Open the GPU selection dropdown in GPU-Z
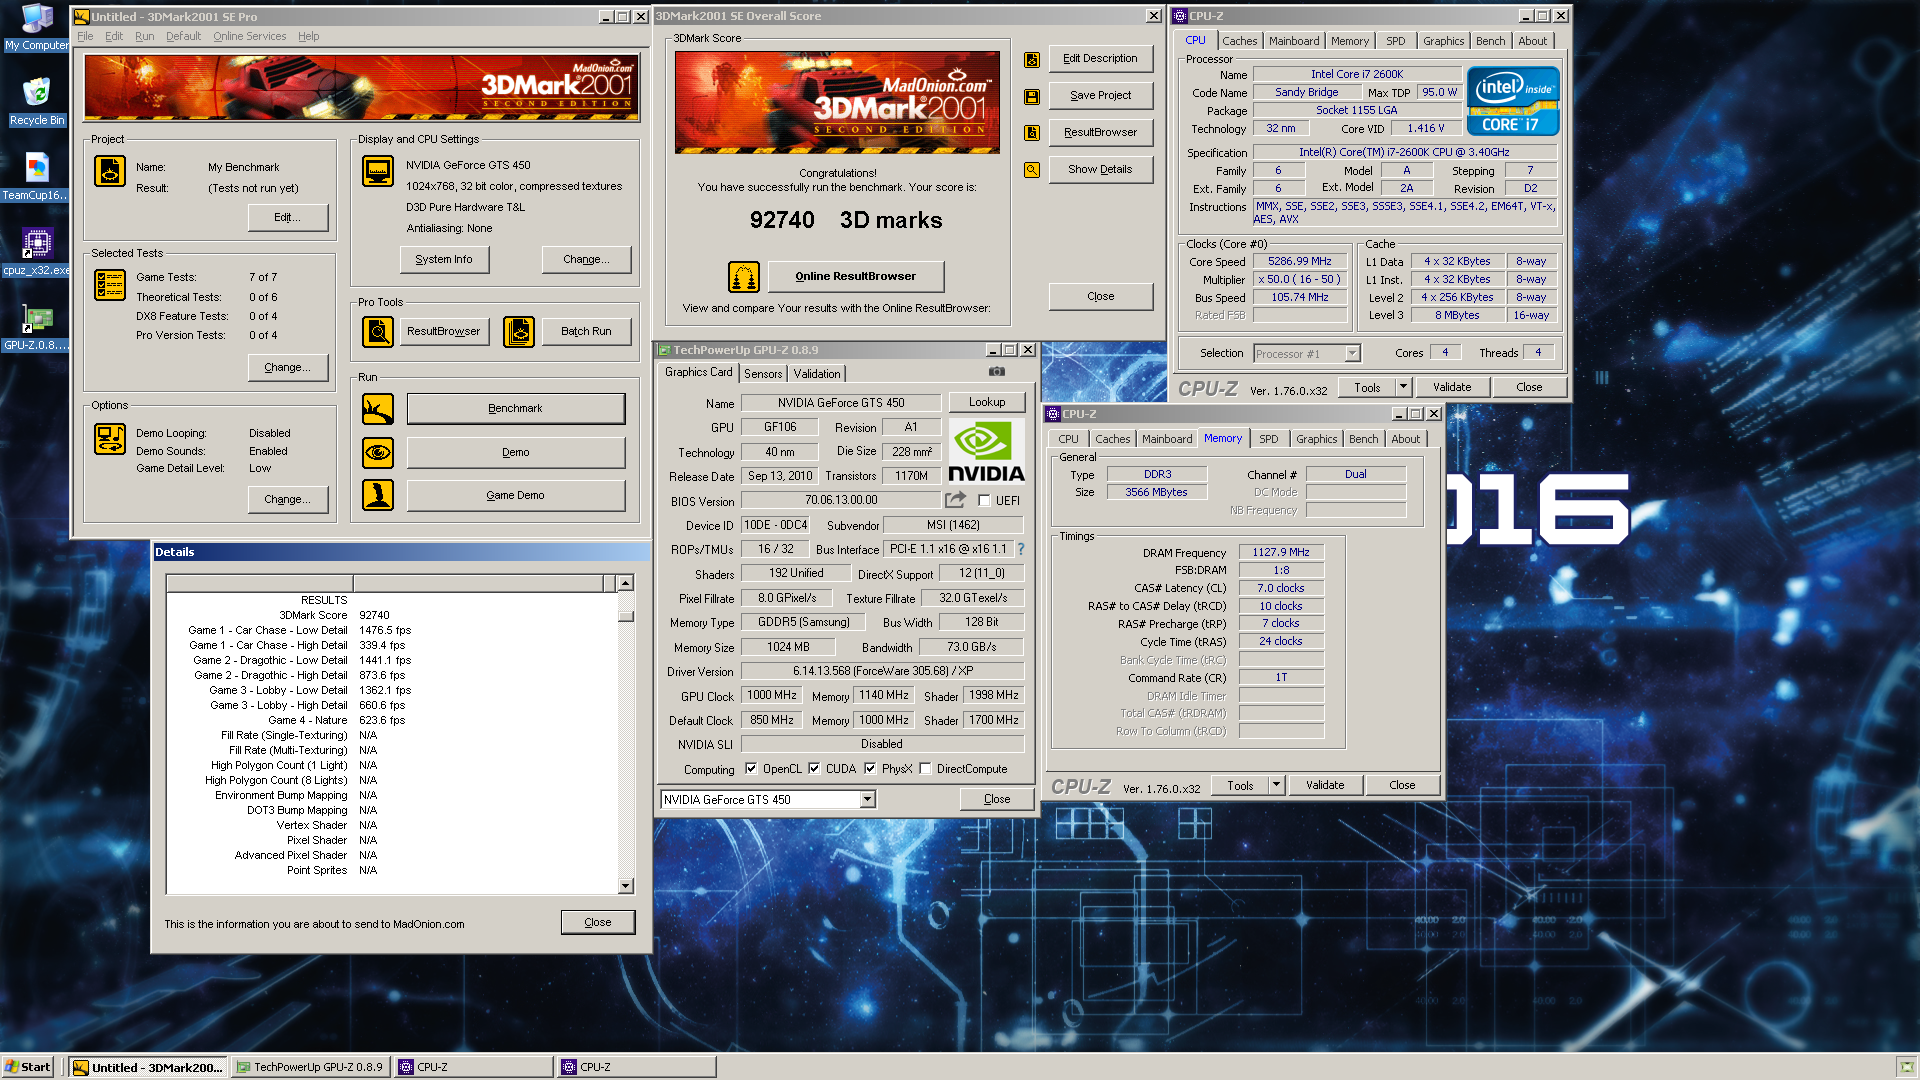The image size is (1920, 1080). [868, 799]
